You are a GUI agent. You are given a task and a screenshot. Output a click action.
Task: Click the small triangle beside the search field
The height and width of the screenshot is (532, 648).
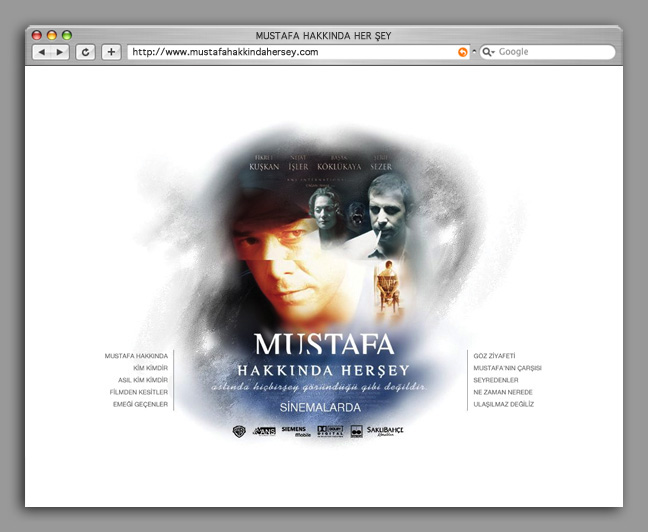(x=474, y=51)
